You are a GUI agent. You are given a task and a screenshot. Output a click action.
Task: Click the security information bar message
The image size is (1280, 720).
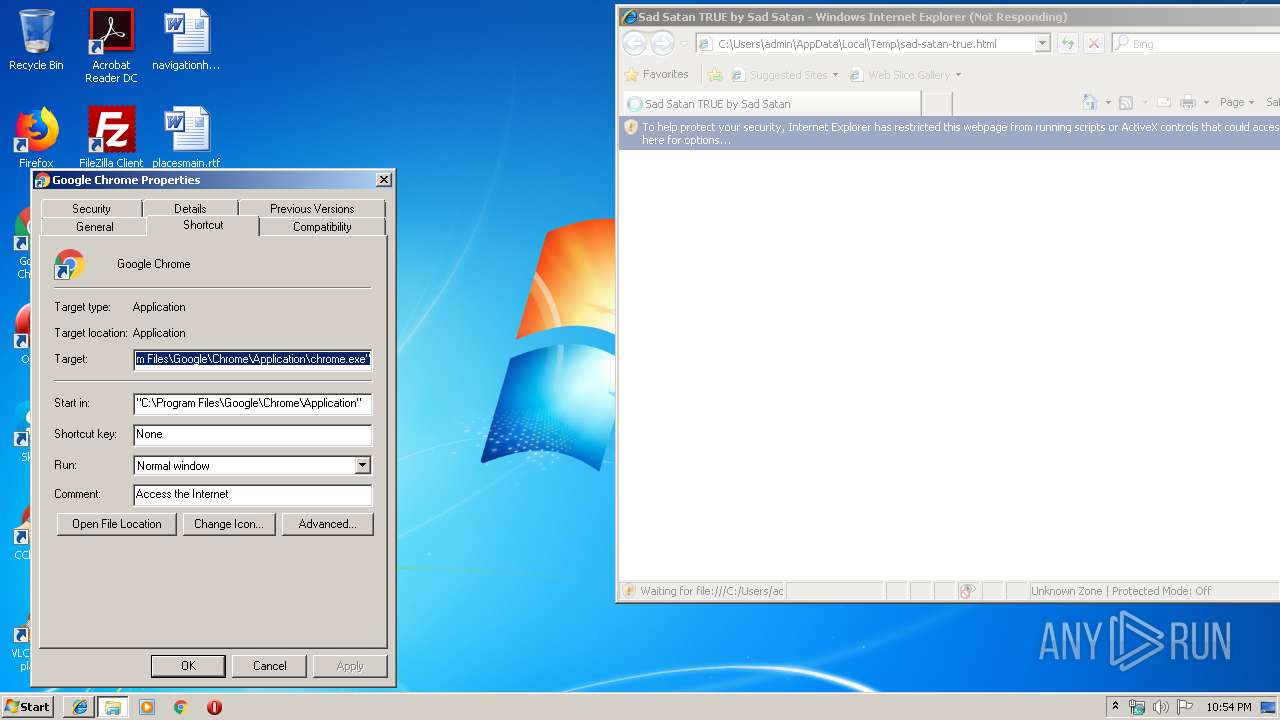(949, 134)
